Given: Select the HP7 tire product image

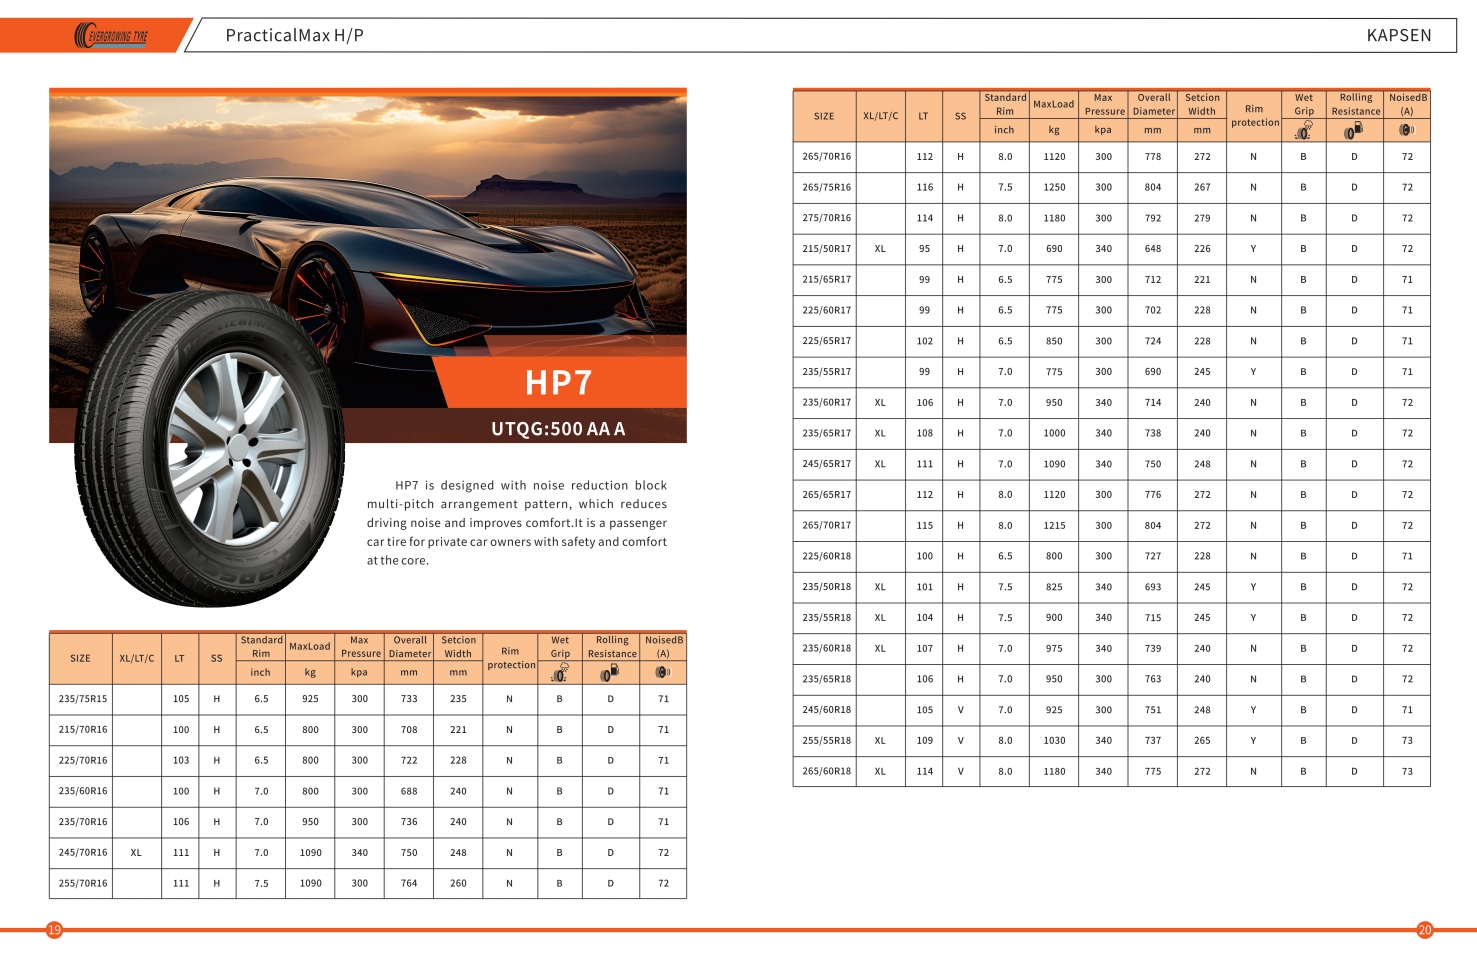Looking at the screenshot, I should [x=208, y=450].
